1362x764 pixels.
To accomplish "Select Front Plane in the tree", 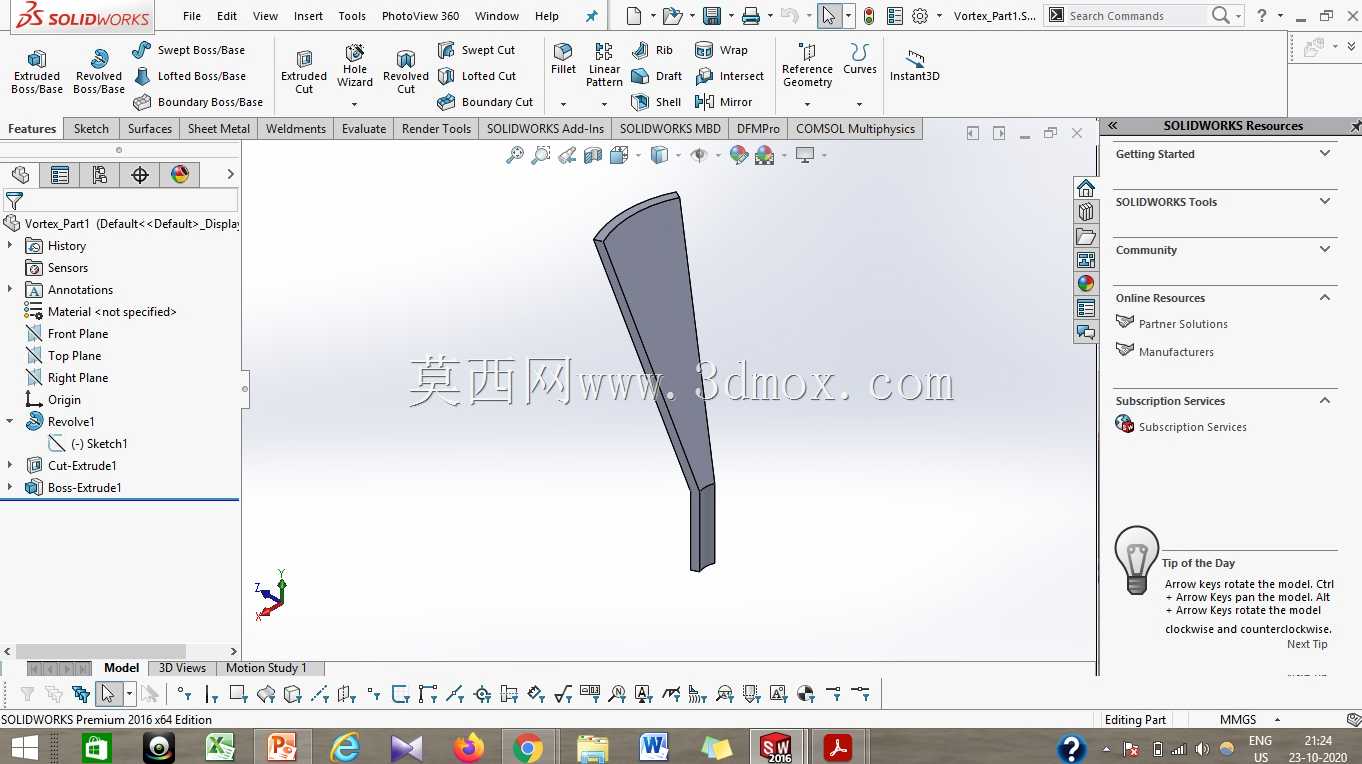I will point(78,334).
